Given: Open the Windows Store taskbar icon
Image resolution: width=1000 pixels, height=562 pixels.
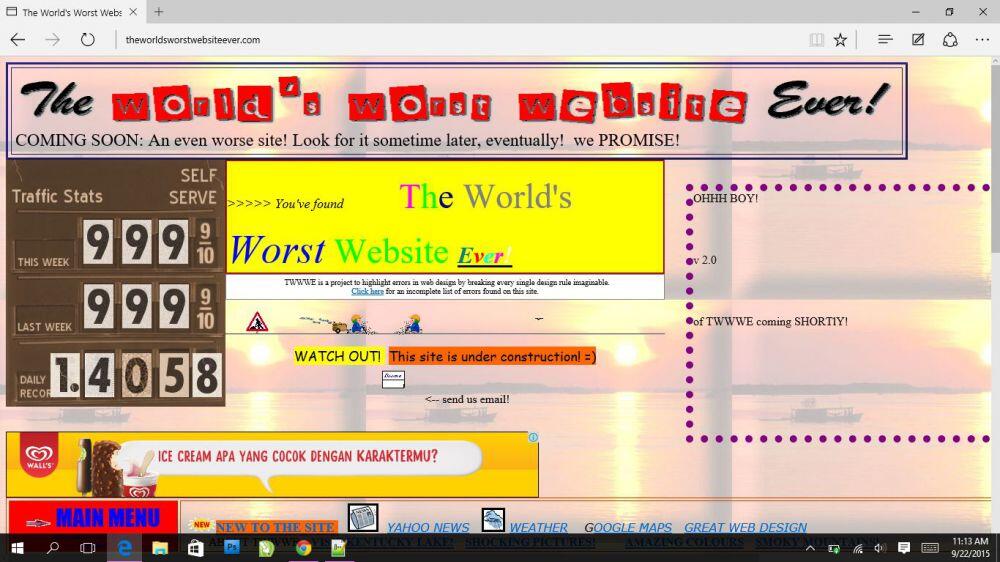Looking at the screenshot, I should (x=195, y=548).
